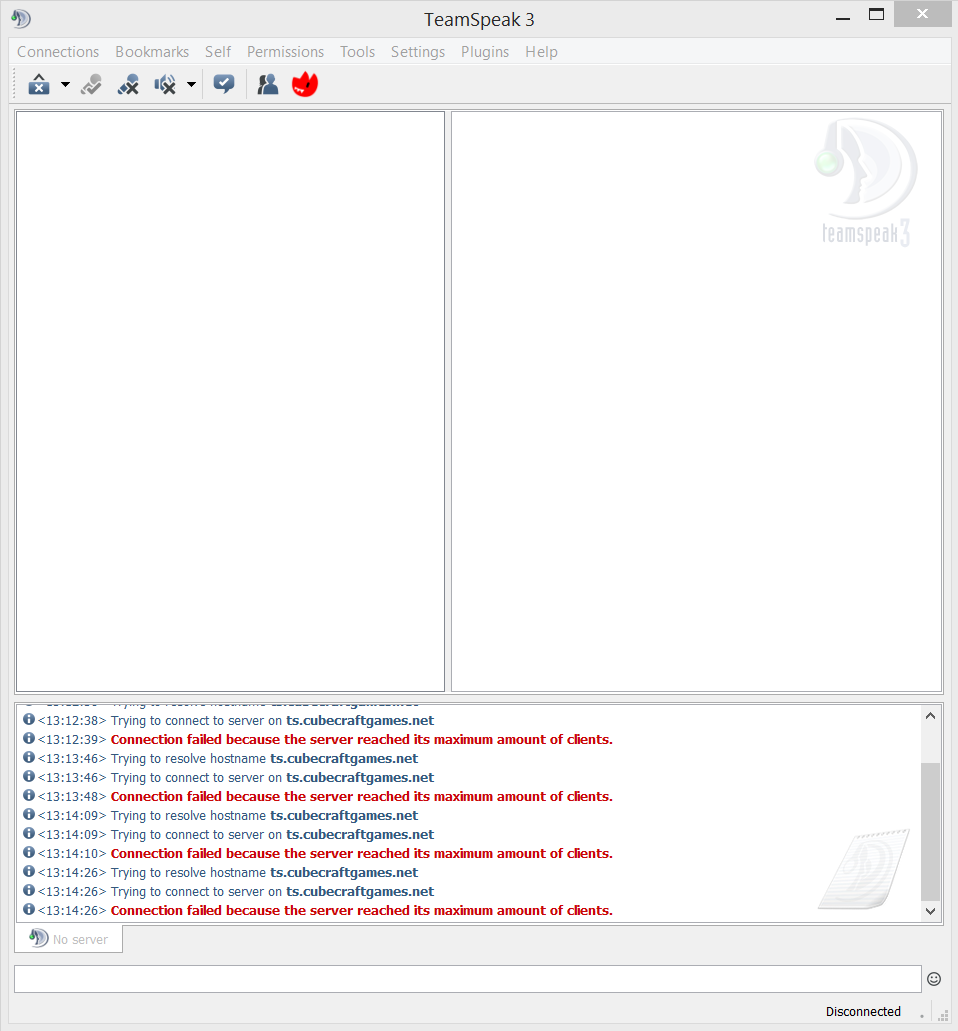Click hostname link in 13:14:09 resolve line
958x1031 pixels.
coord(344,816)
